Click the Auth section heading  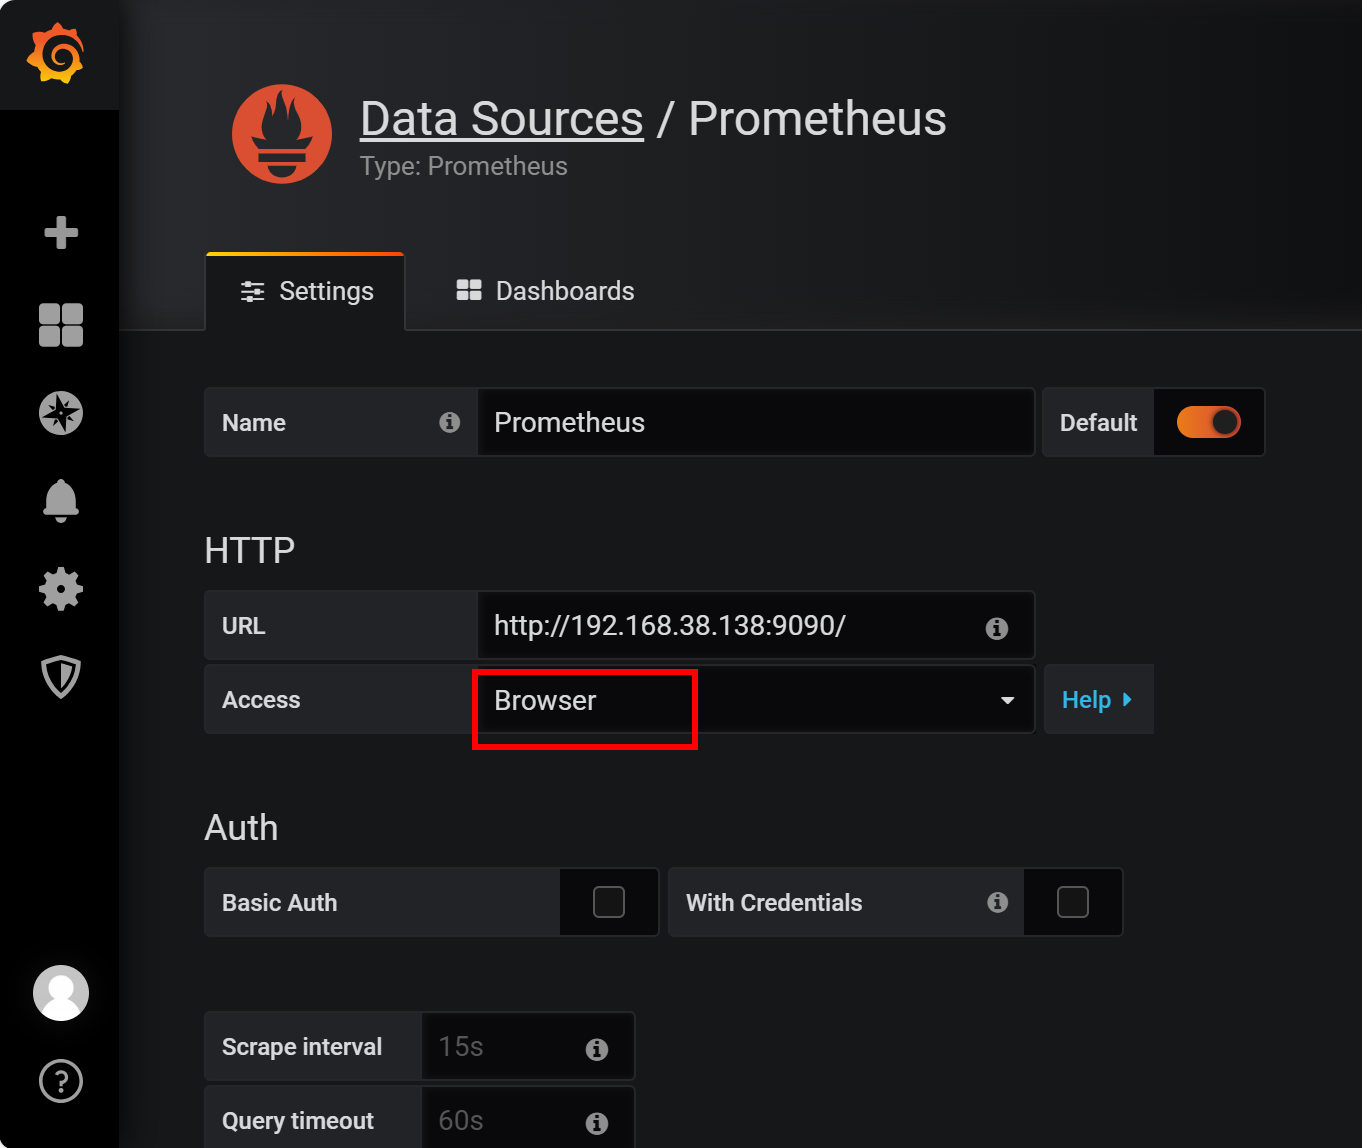[x=241, y=828]
